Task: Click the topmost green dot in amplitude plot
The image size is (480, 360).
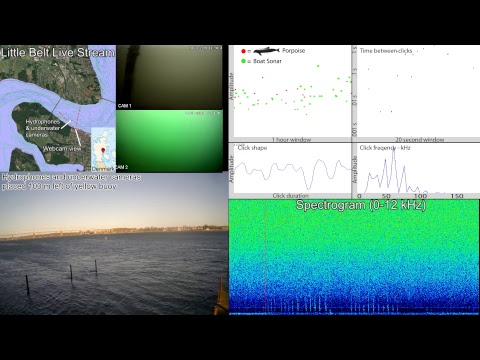Action: click(x=318, y=66)
